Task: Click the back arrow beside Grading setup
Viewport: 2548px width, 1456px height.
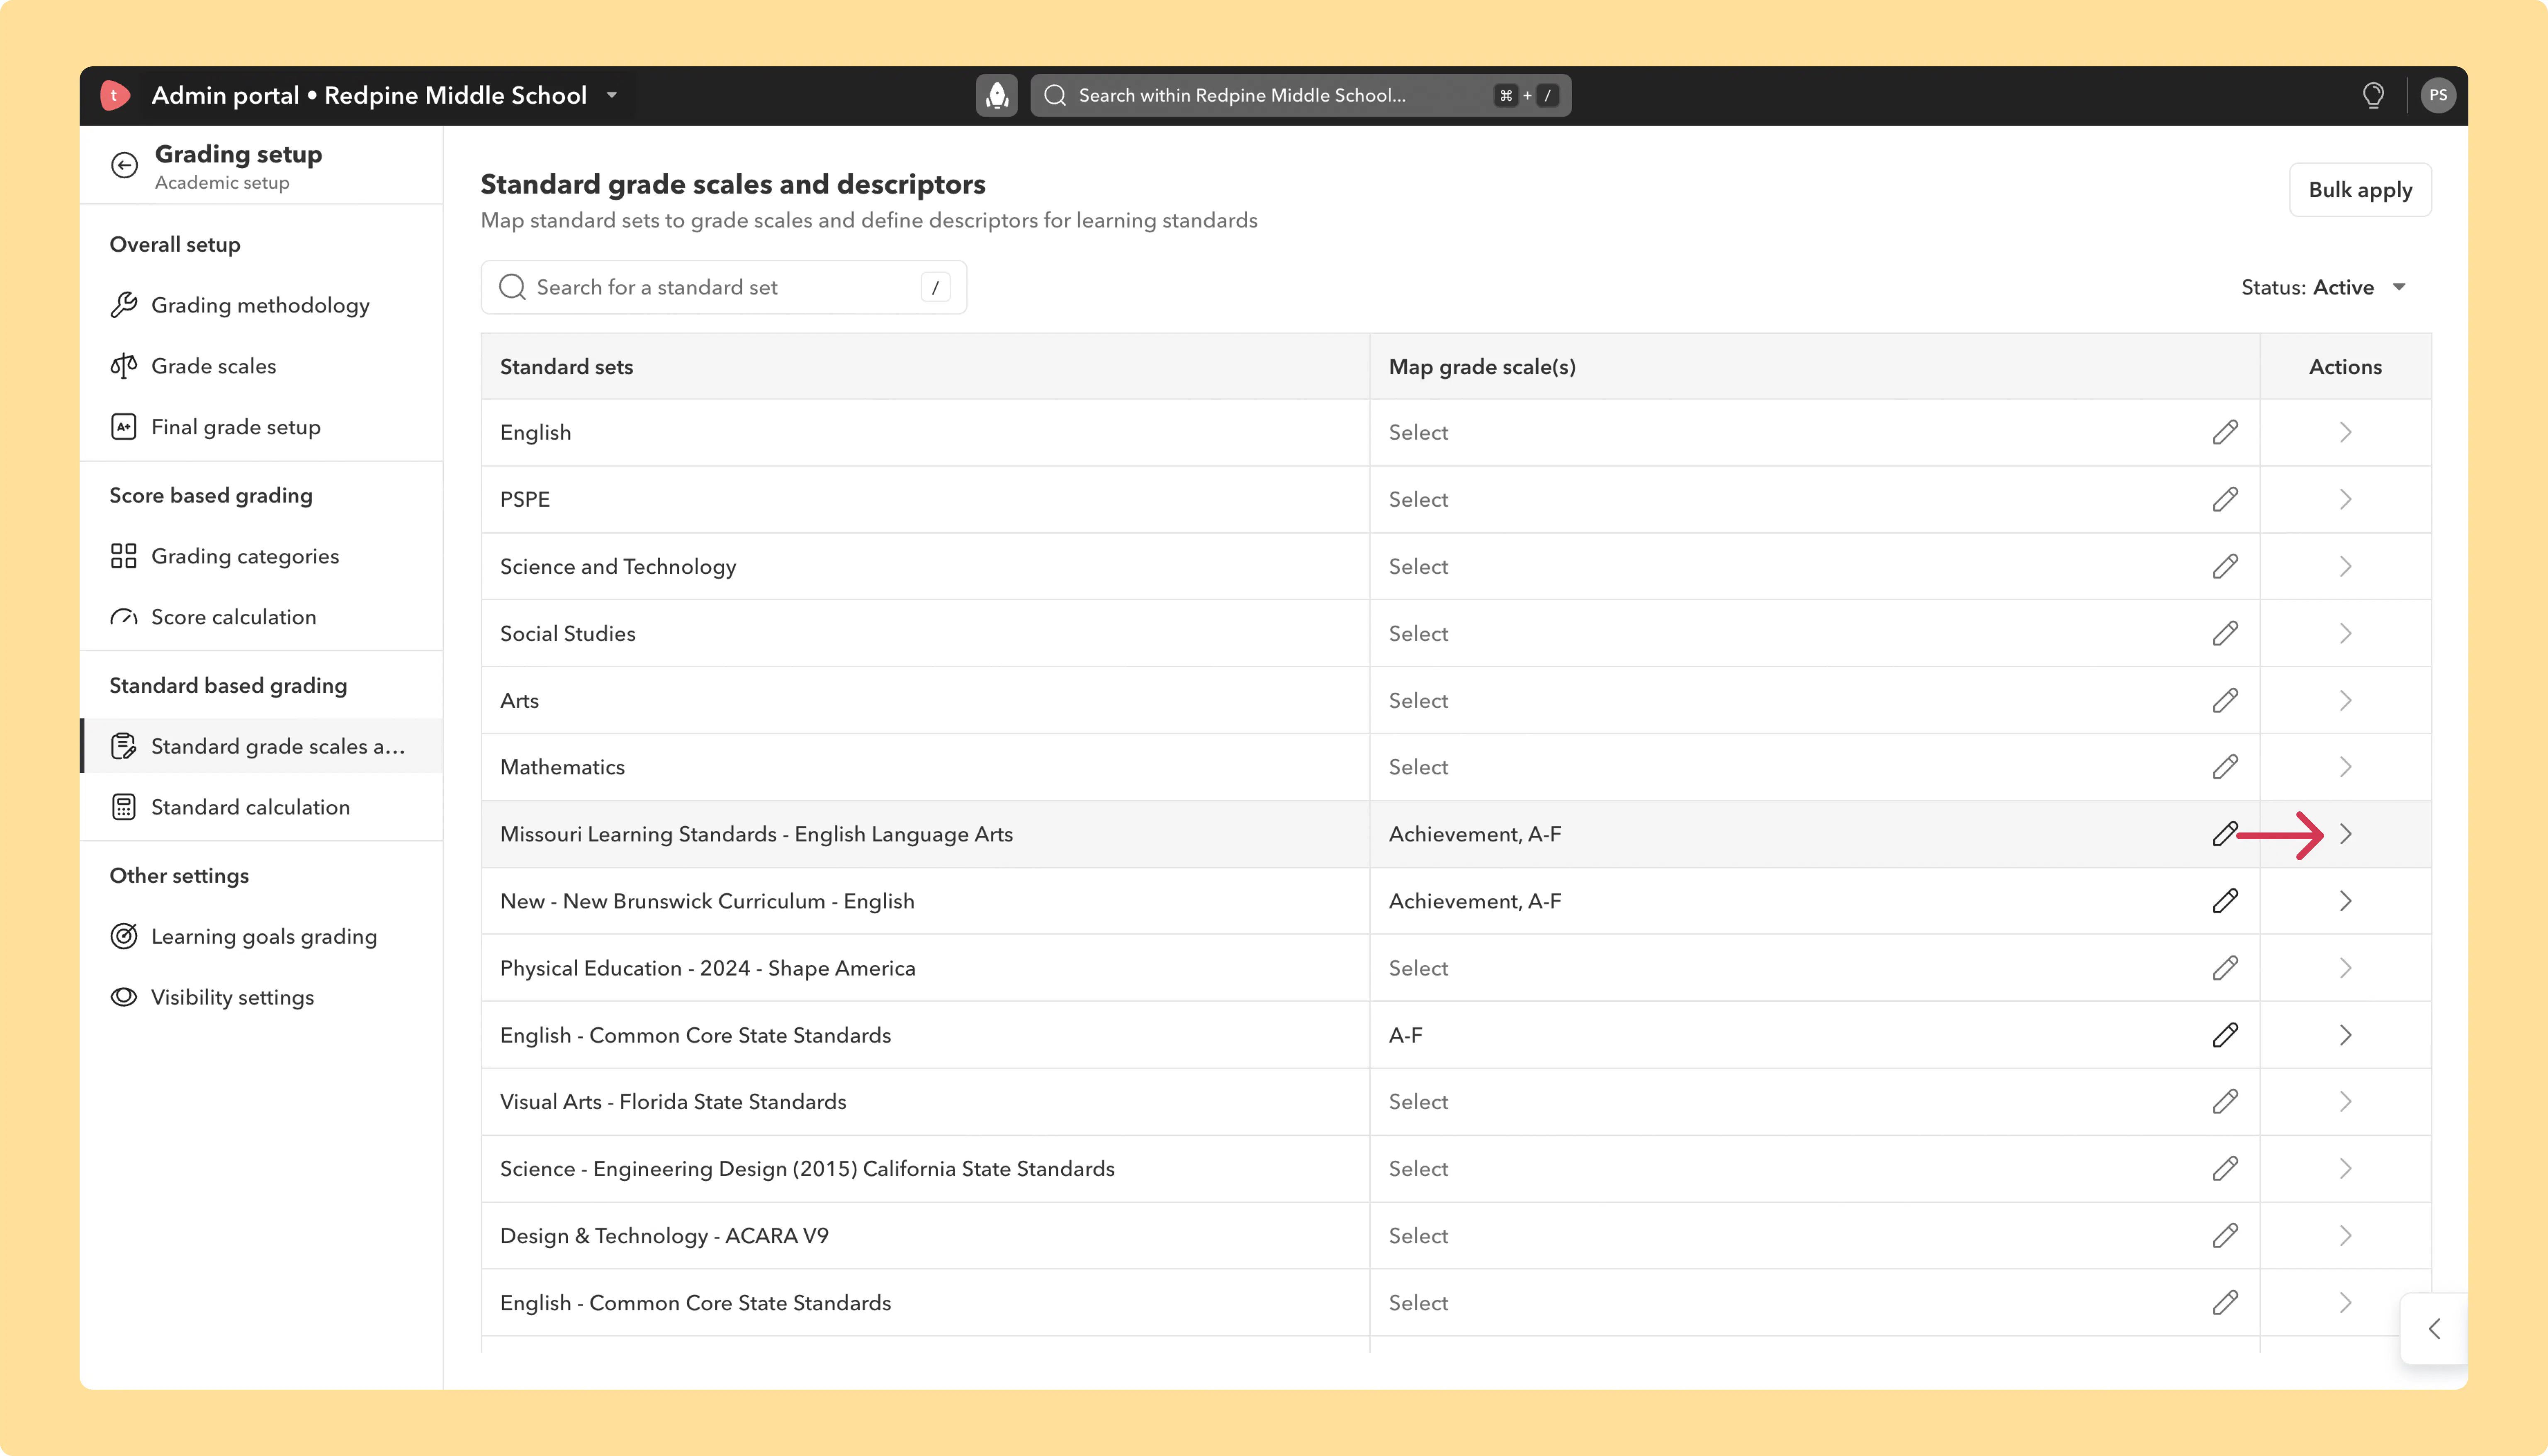Action: coord(124,165)
